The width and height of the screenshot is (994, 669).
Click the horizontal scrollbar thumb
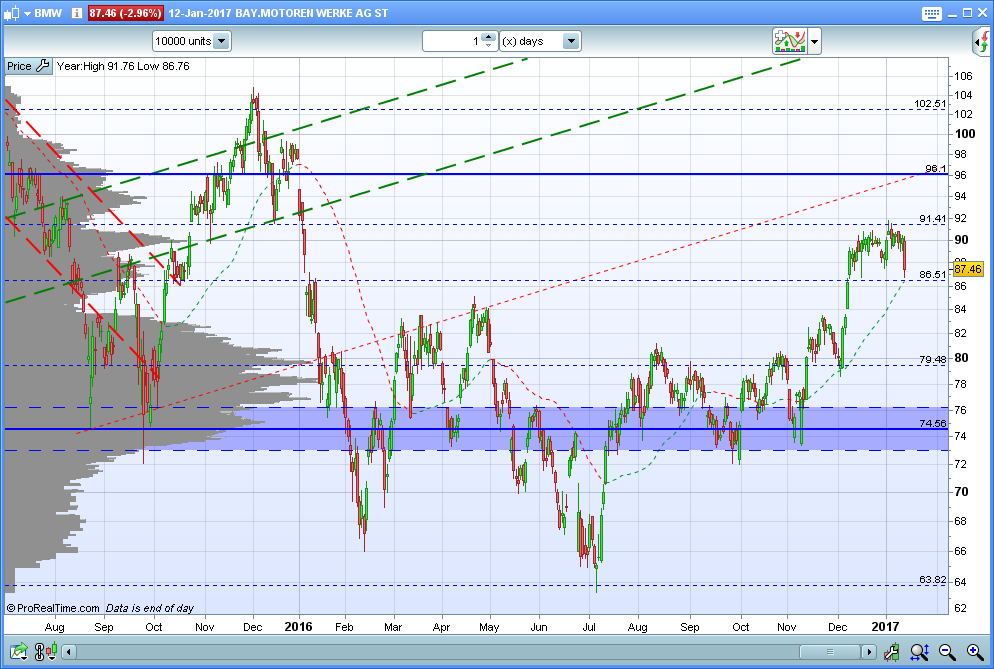coord(830,651)
